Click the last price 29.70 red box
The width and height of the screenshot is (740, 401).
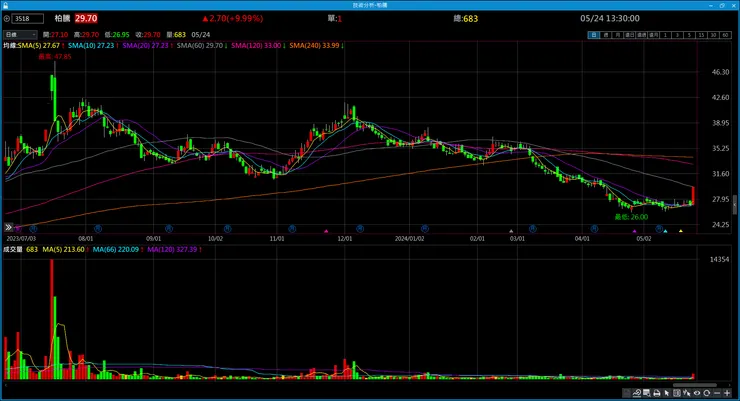[x=86, y=18]
